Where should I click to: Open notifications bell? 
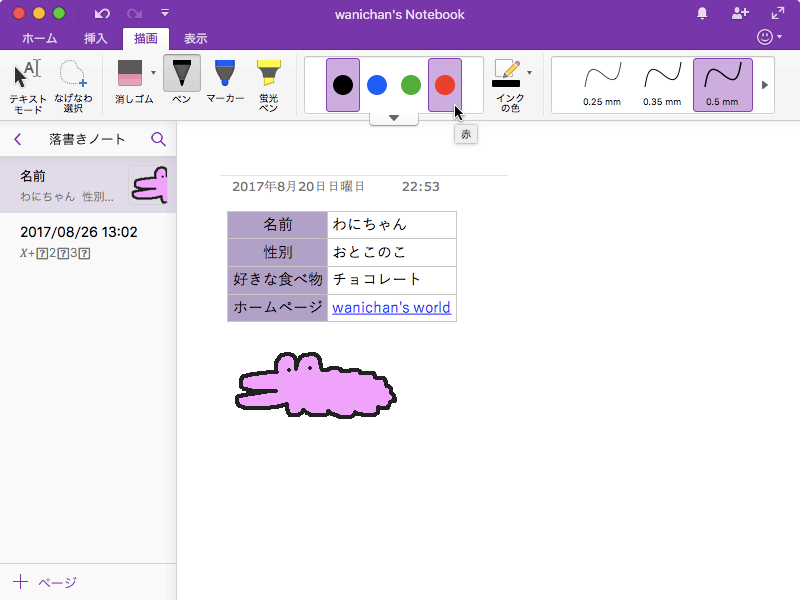702,13
